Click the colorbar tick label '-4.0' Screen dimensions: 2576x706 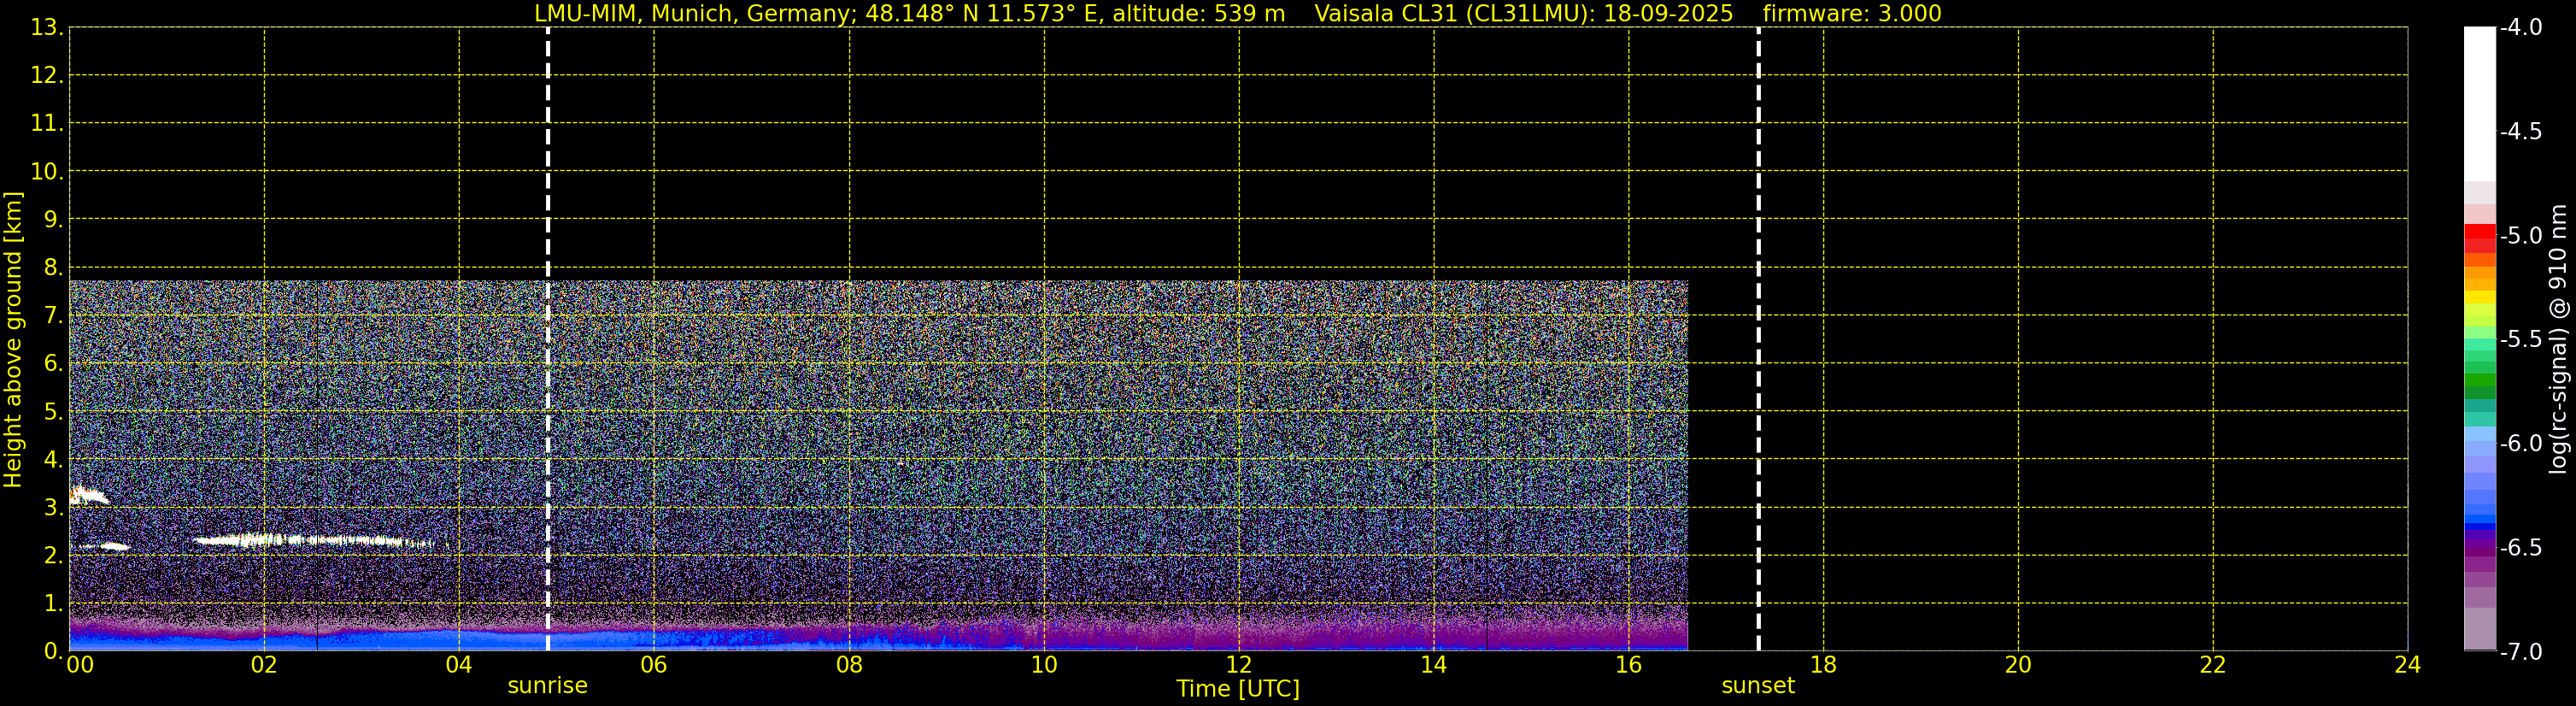pyautogui.click(x=2520, y=28)
